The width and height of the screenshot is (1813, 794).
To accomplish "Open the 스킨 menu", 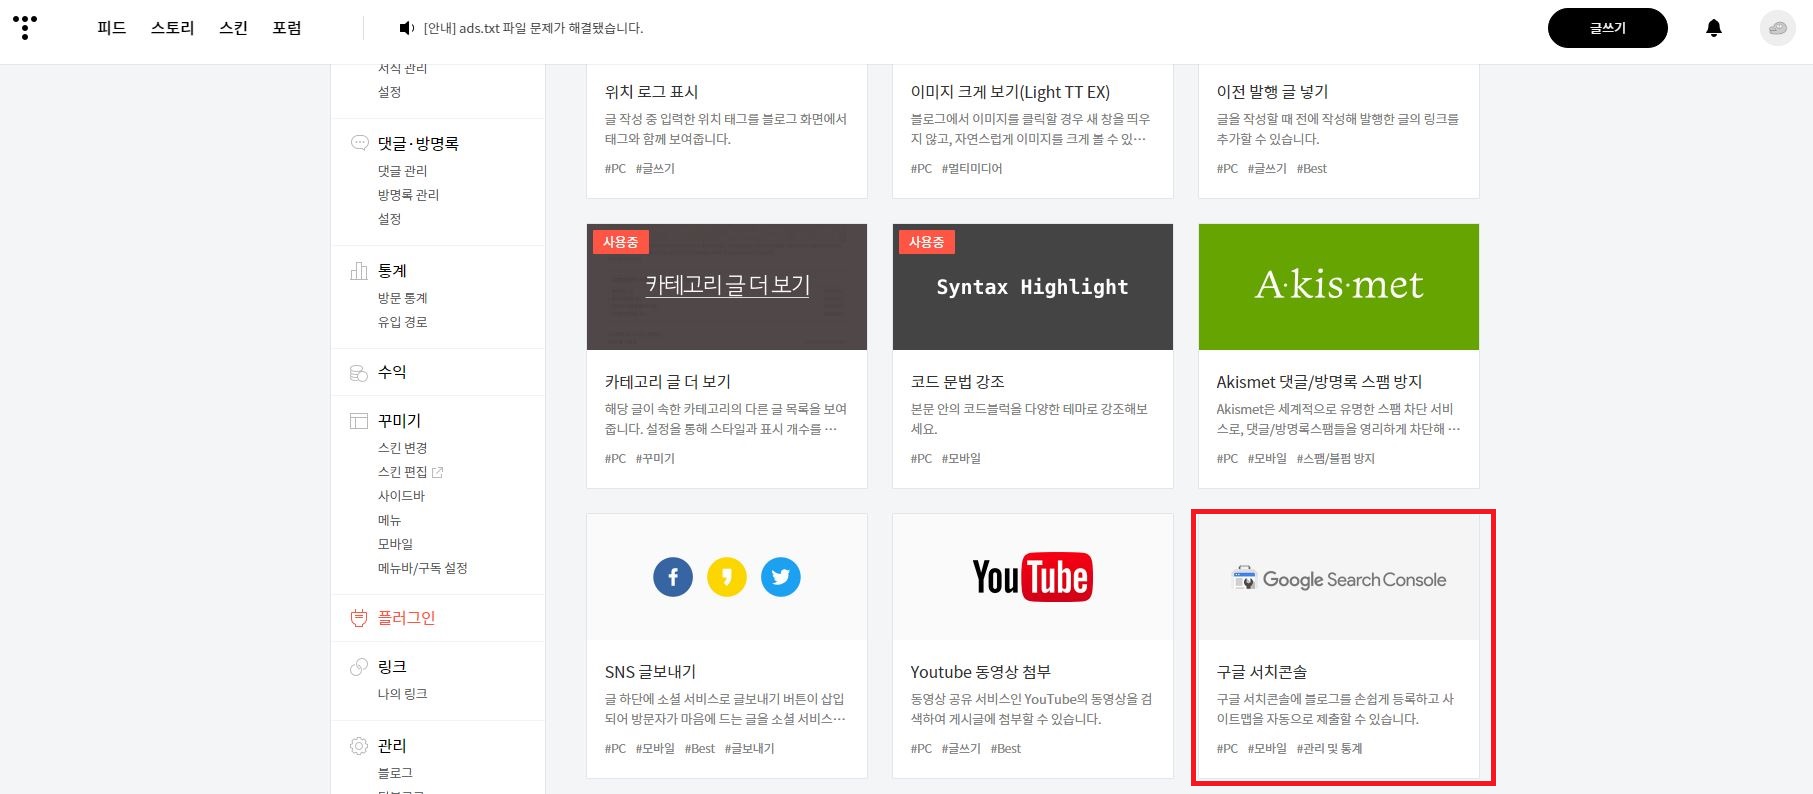I will click(234, 28).
